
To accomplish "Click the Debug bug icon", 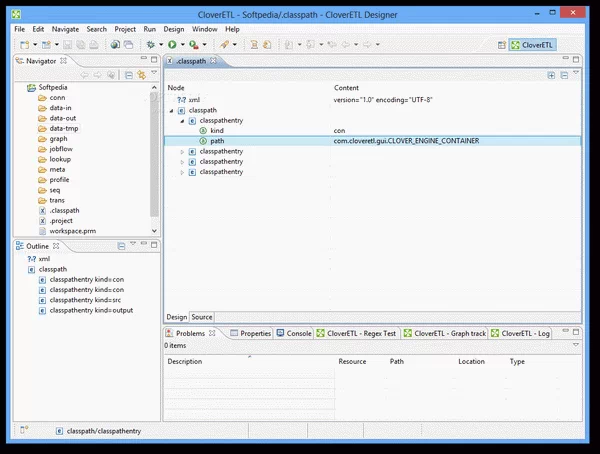I will click(x=151, y=45).
